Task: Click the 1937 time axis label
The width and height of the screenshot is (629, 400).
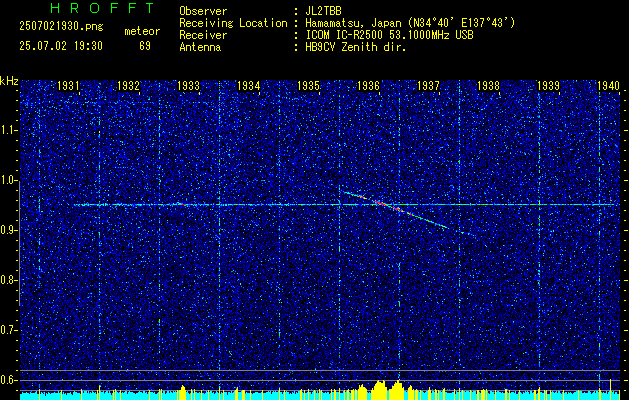Action: click(428, 85)
